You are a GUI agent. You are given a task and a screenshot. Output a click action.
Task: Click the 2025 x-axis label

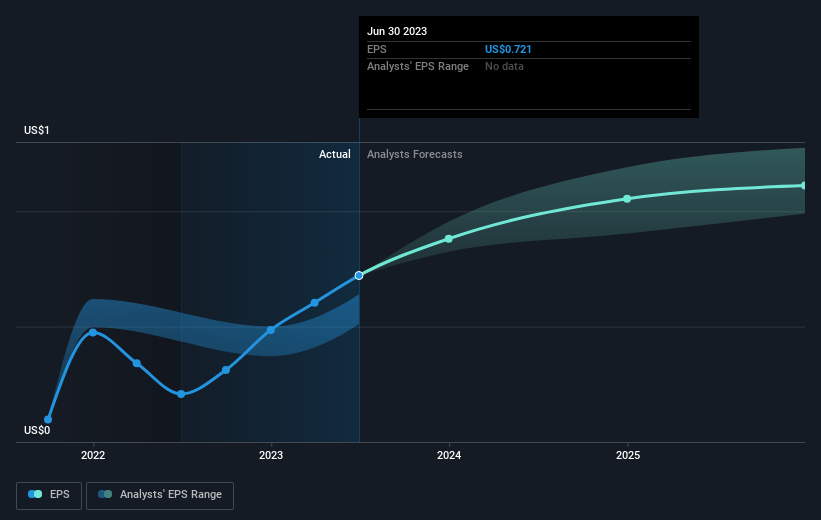(628, 455)
